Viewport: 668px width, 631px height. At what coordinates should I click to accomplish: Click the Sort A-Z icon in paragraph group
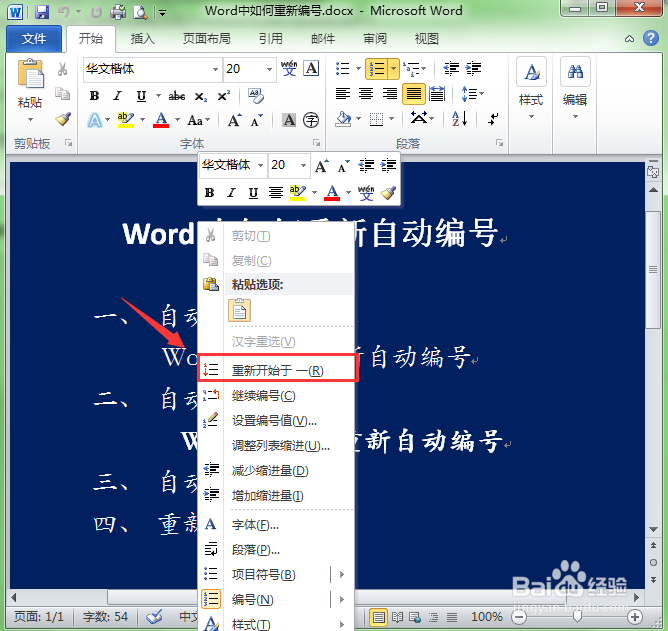(x=460, y=118)
